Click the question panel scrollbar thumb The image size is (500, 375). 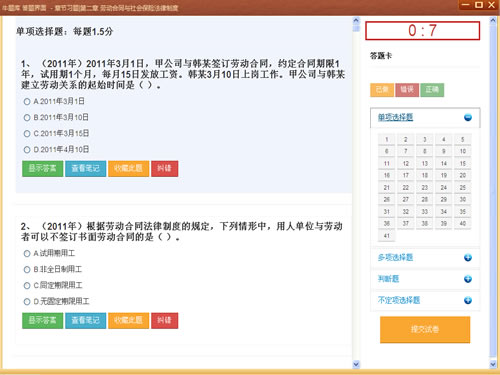pyautogui.click(x=356, y=28)
